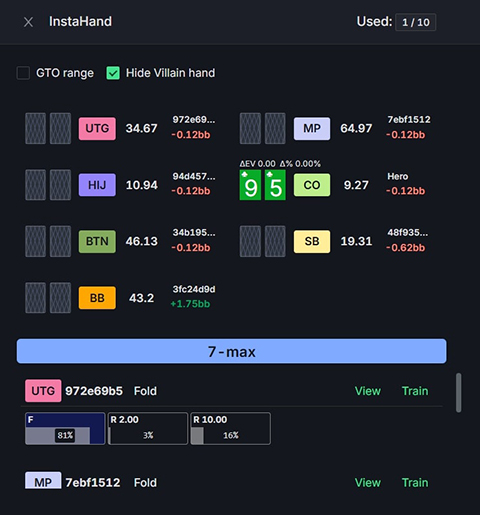Enable the GTO range checkbox
The height and width of the screenshot is (515, 480).
(23, 73)
